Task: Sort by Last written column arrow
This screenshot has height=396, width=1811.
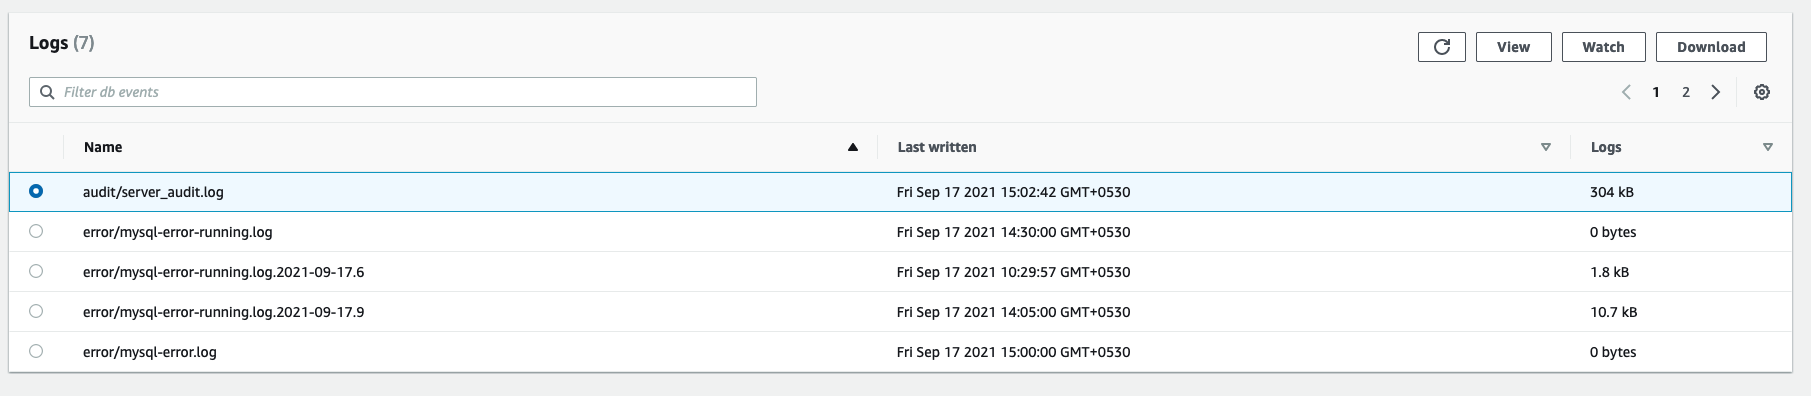Action: (x=1546, y=147)
